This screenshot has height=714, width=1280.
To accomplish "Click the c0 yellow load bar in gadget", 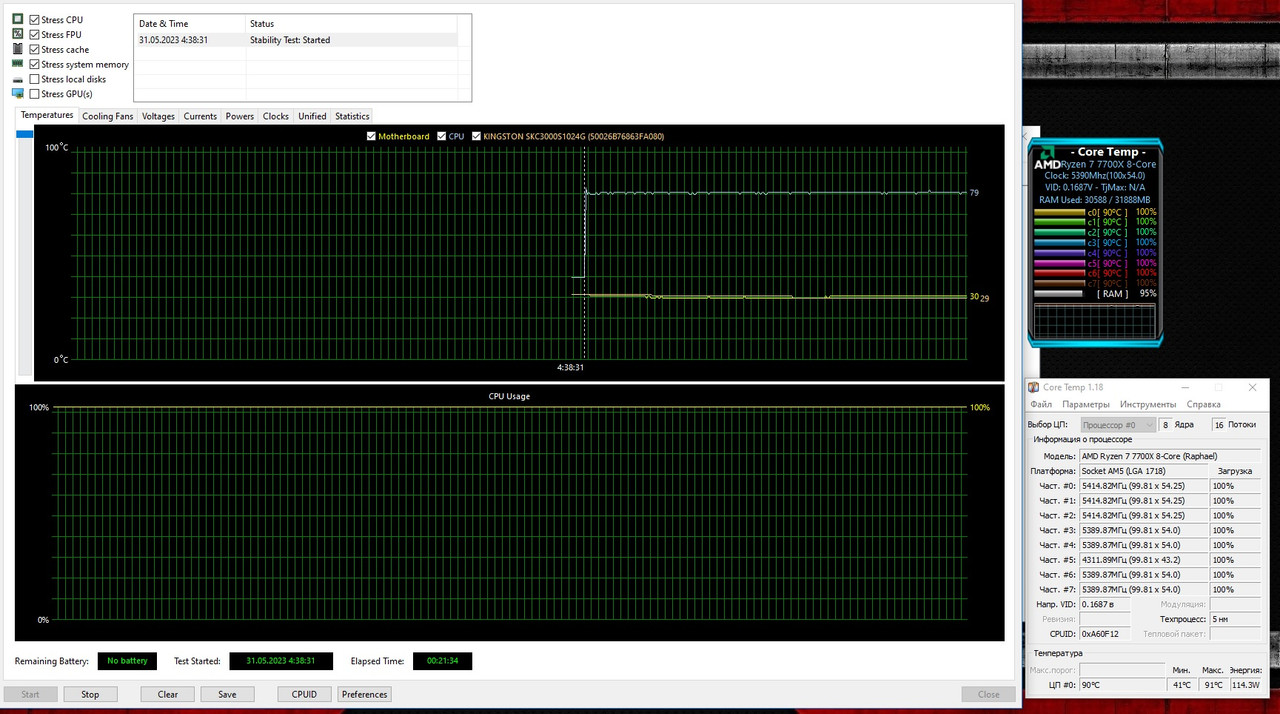I will pos(1058,212).
